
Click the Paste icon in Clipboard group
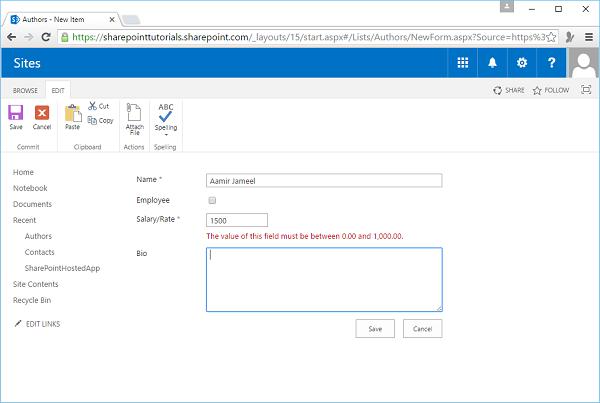coord(72,115)
